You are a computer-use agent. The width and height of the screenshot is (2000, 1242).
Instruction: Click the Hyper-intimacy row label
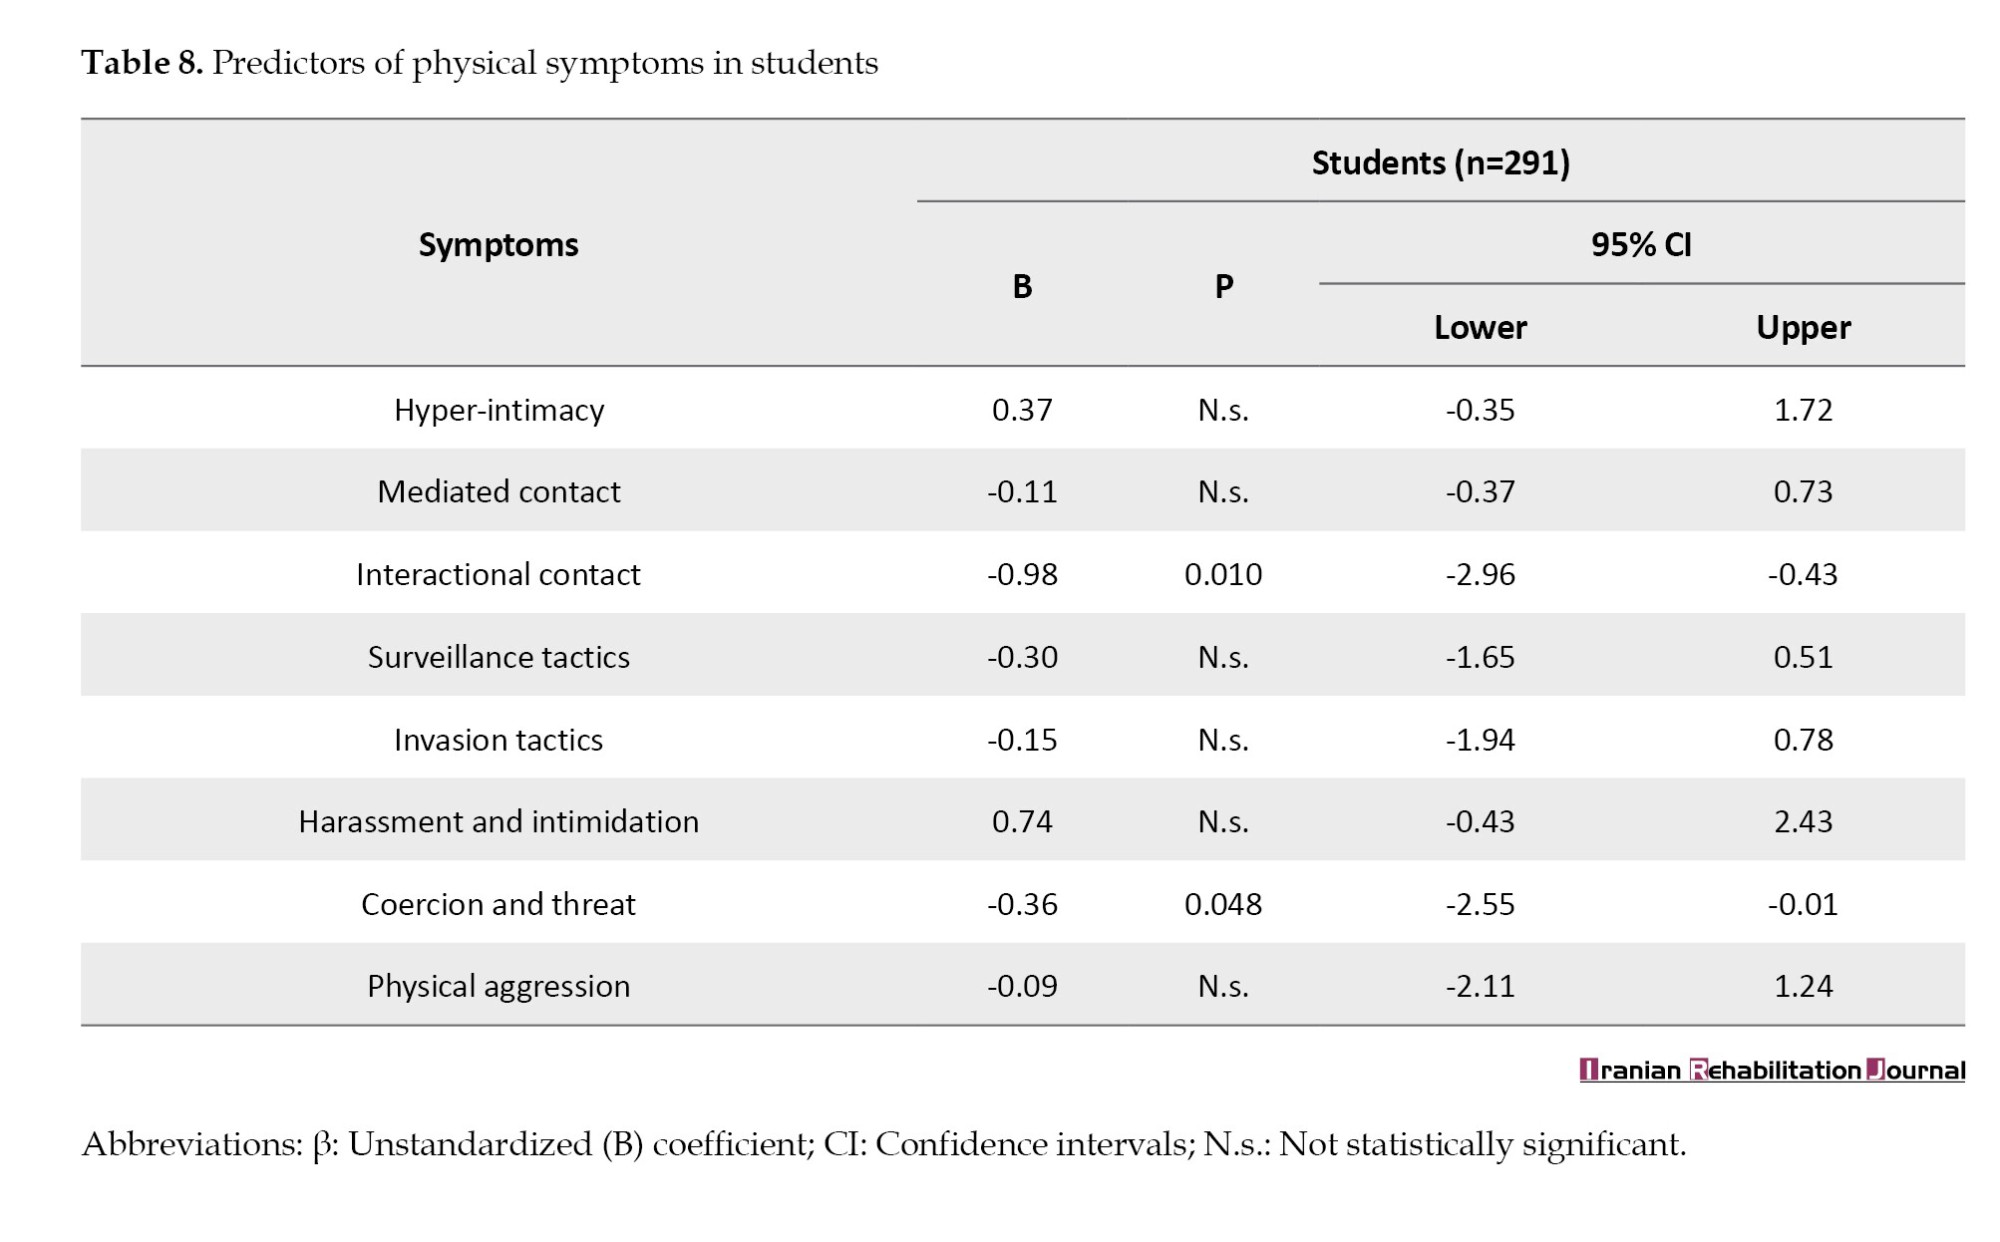[x=498, y=410]
